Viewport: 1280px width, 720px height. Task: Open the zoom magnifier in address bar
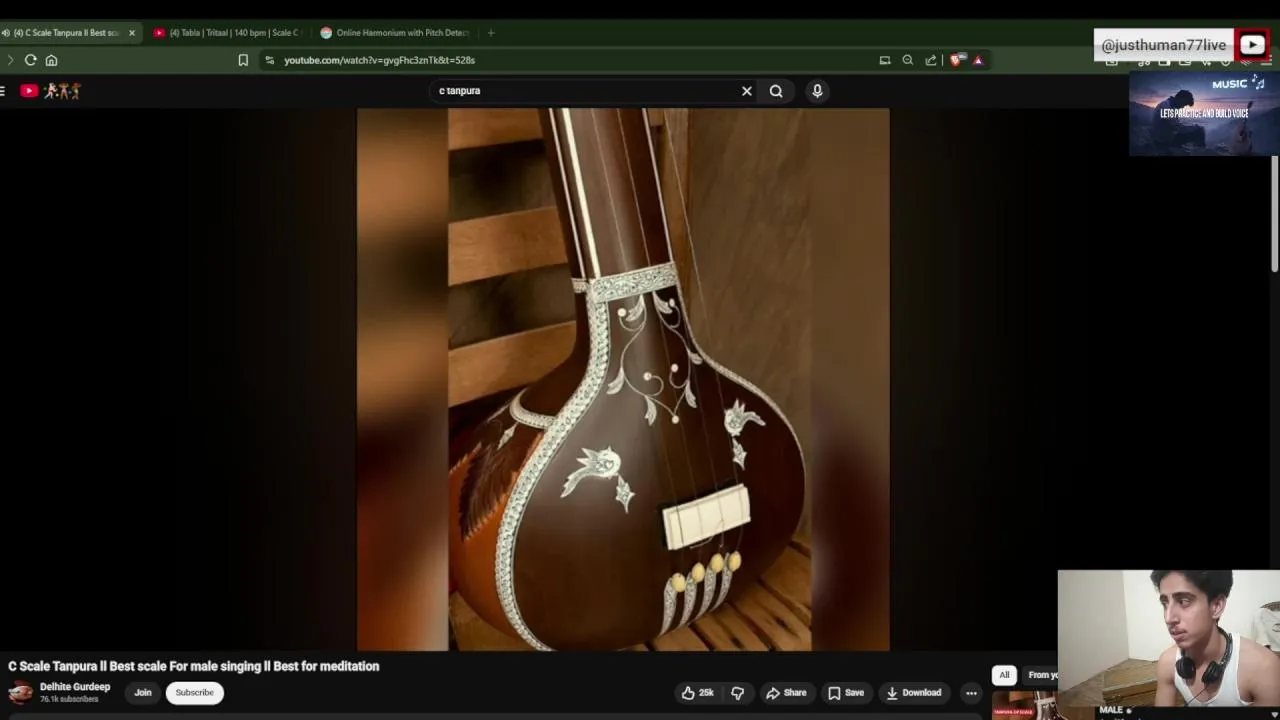908,60
